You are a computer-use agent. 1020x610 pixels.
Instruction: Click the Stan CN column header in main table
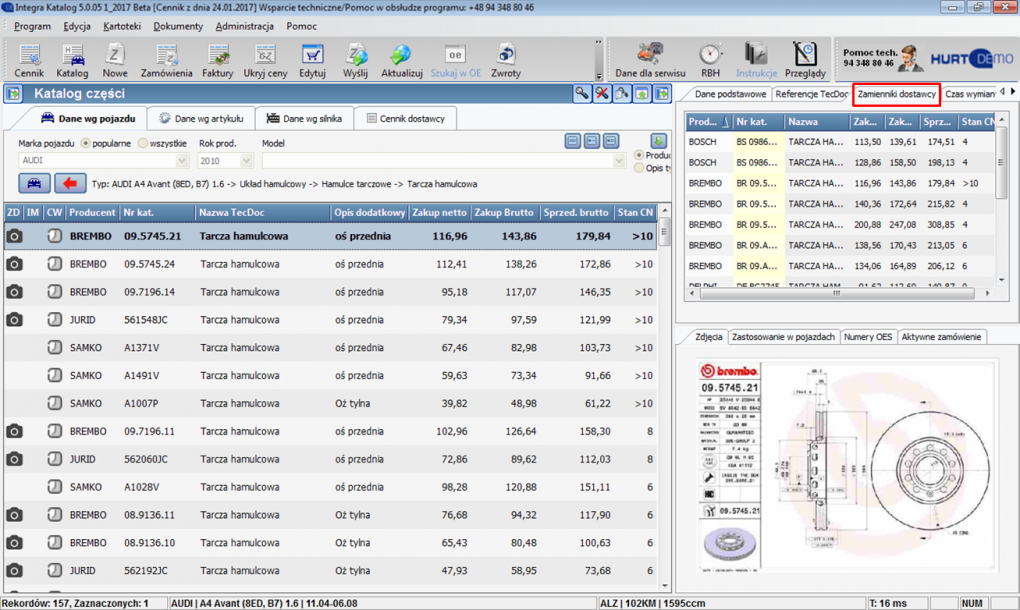(636, 213)
